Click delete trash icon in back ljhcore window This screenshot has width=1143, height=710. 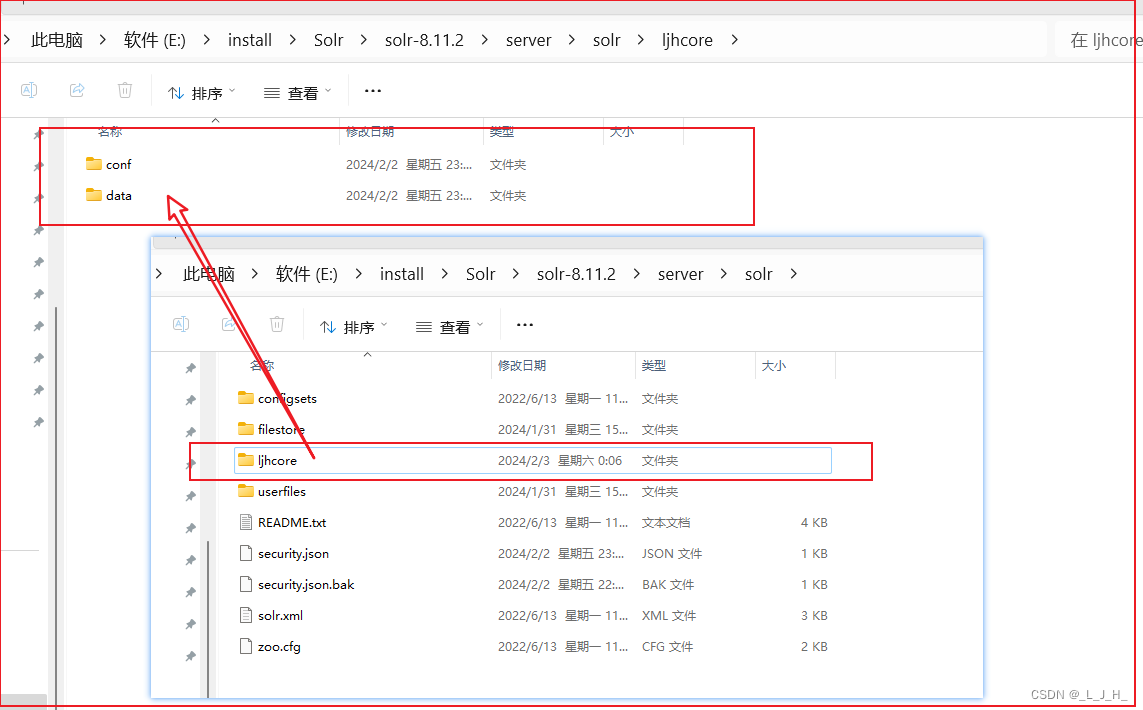click(125, 90)
